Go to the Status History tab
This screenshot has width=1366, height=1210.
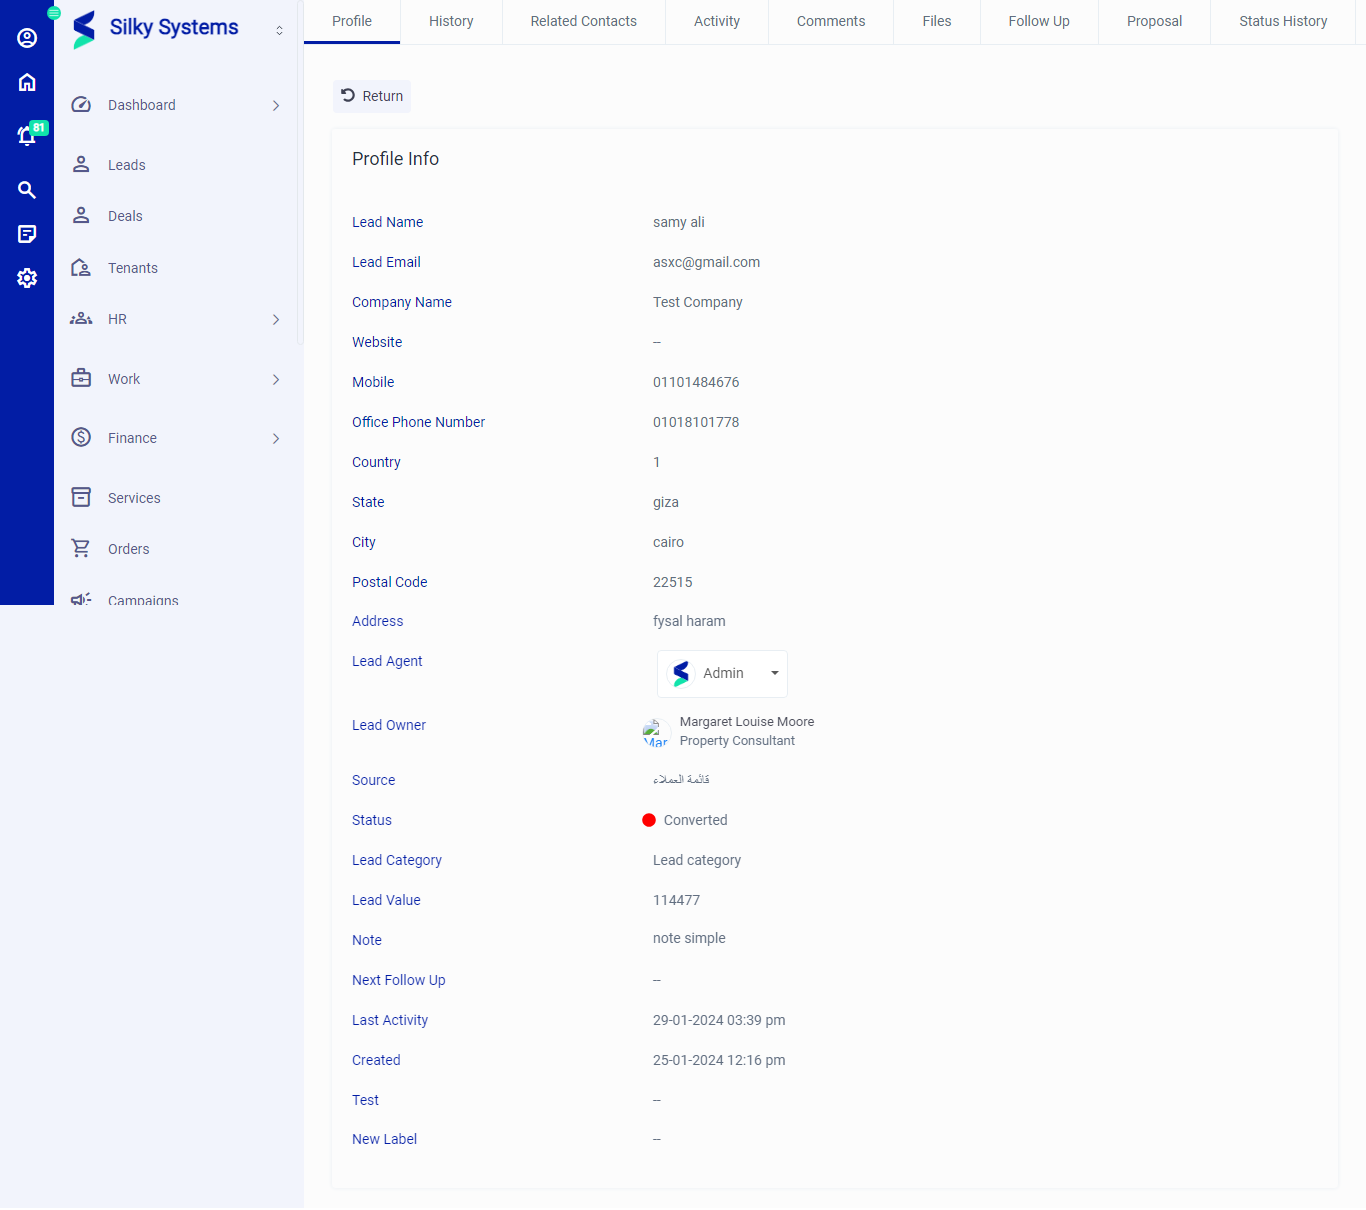[1283, 21]
